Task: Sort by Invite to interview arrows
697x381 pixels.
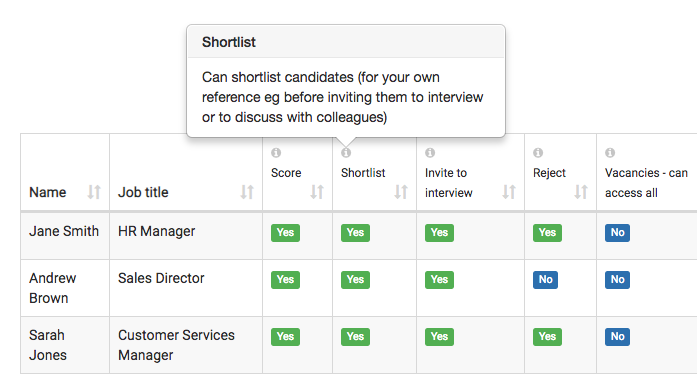Action: 509,192
